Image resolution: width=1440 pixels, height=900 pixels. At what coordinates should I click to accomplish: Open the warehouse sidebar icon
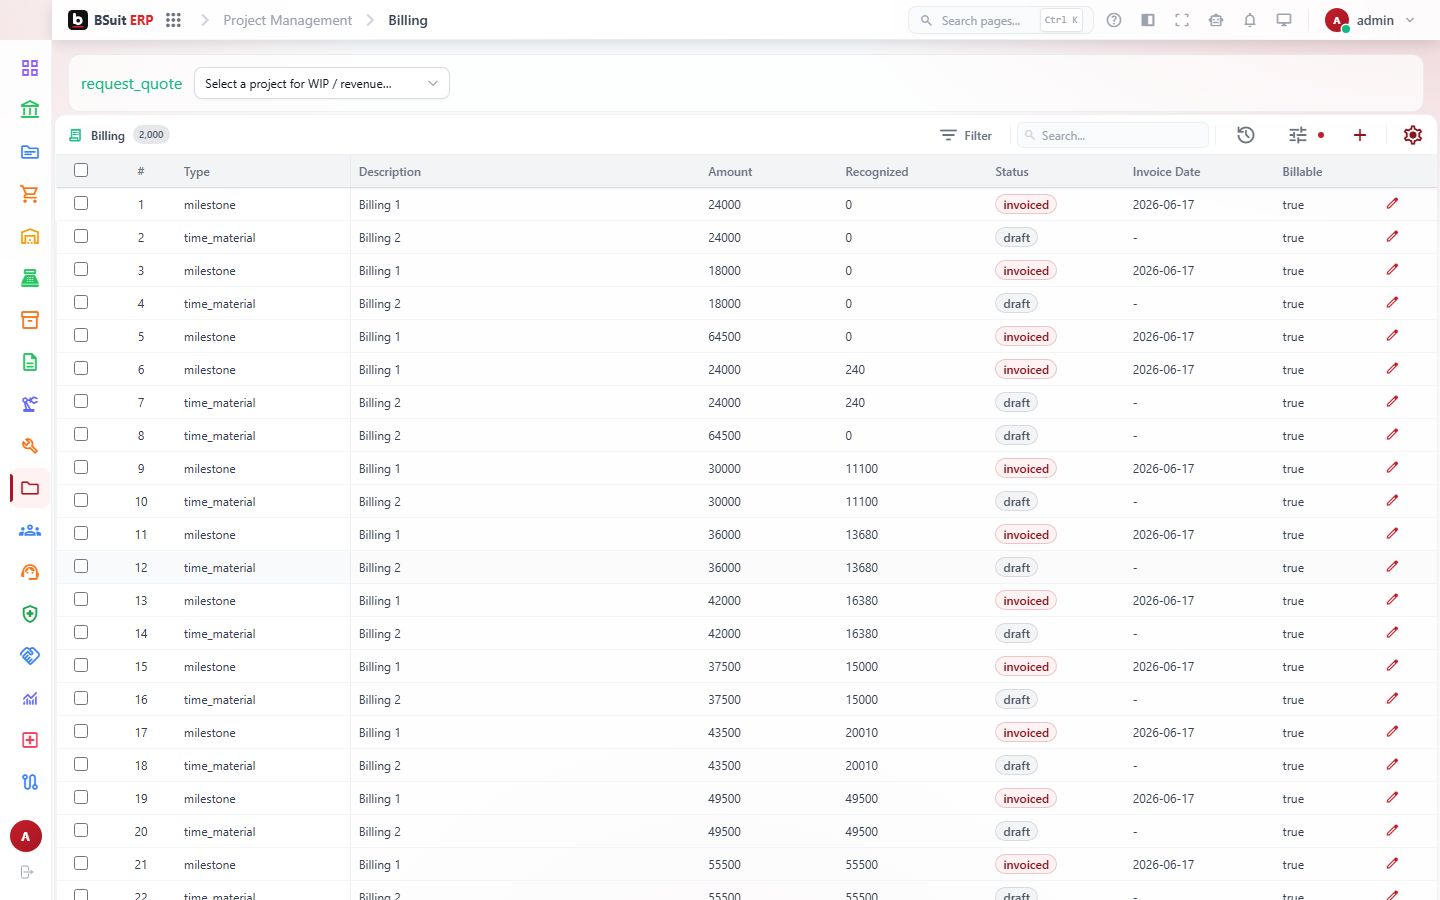(x=30, y=236)
